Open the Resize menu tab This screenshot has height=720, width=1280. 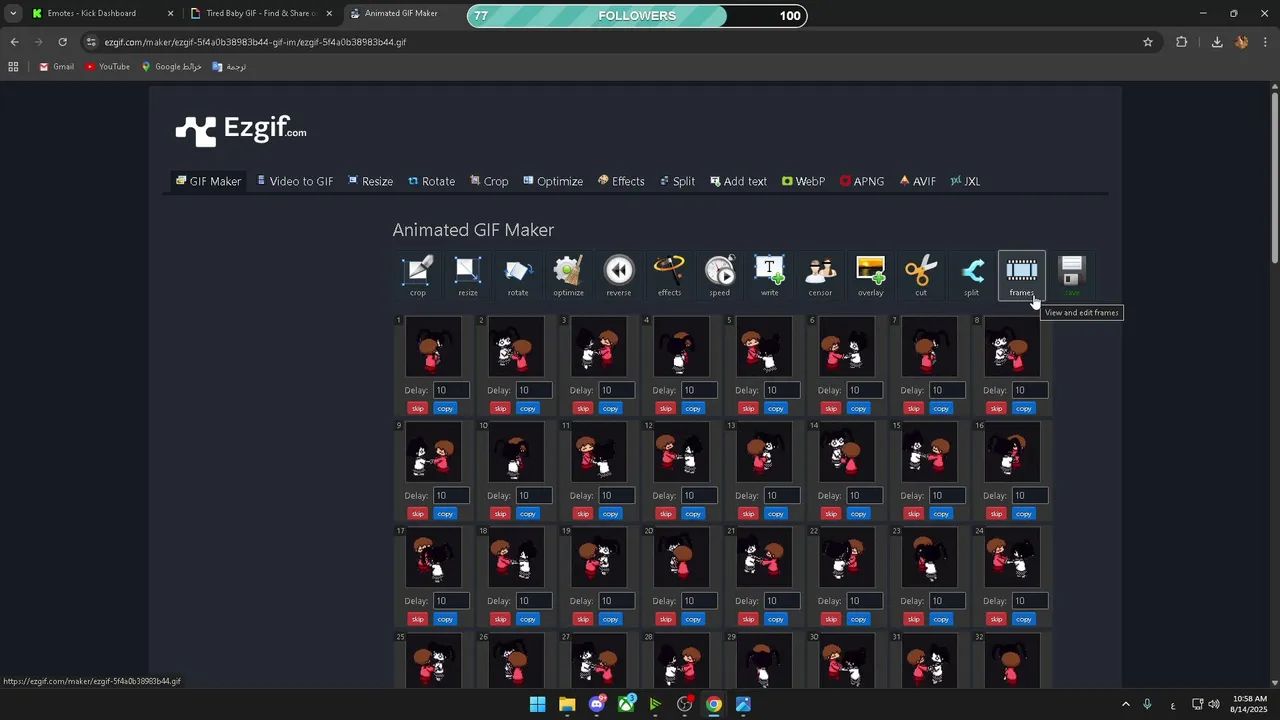(370, 181)
